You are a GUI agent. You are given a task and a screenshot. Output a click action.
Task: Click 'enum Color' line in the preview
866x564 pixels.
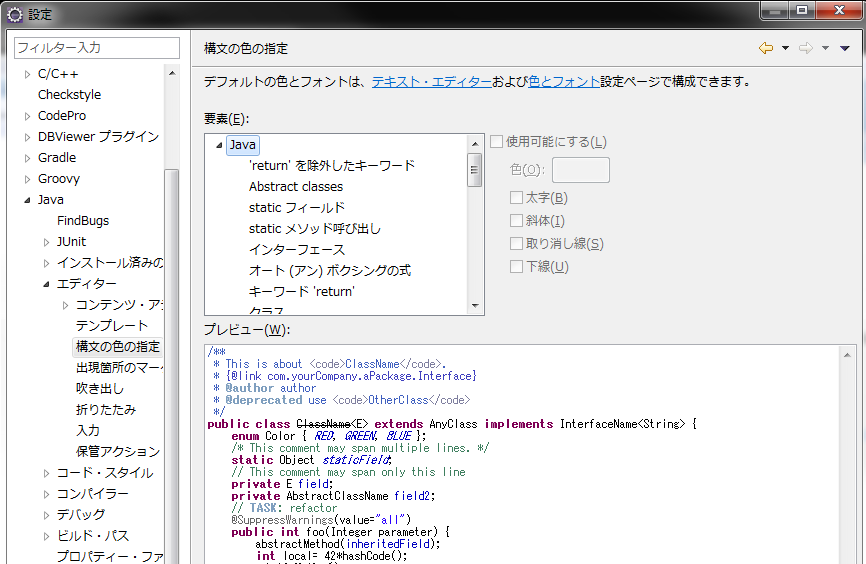[329, 436]
